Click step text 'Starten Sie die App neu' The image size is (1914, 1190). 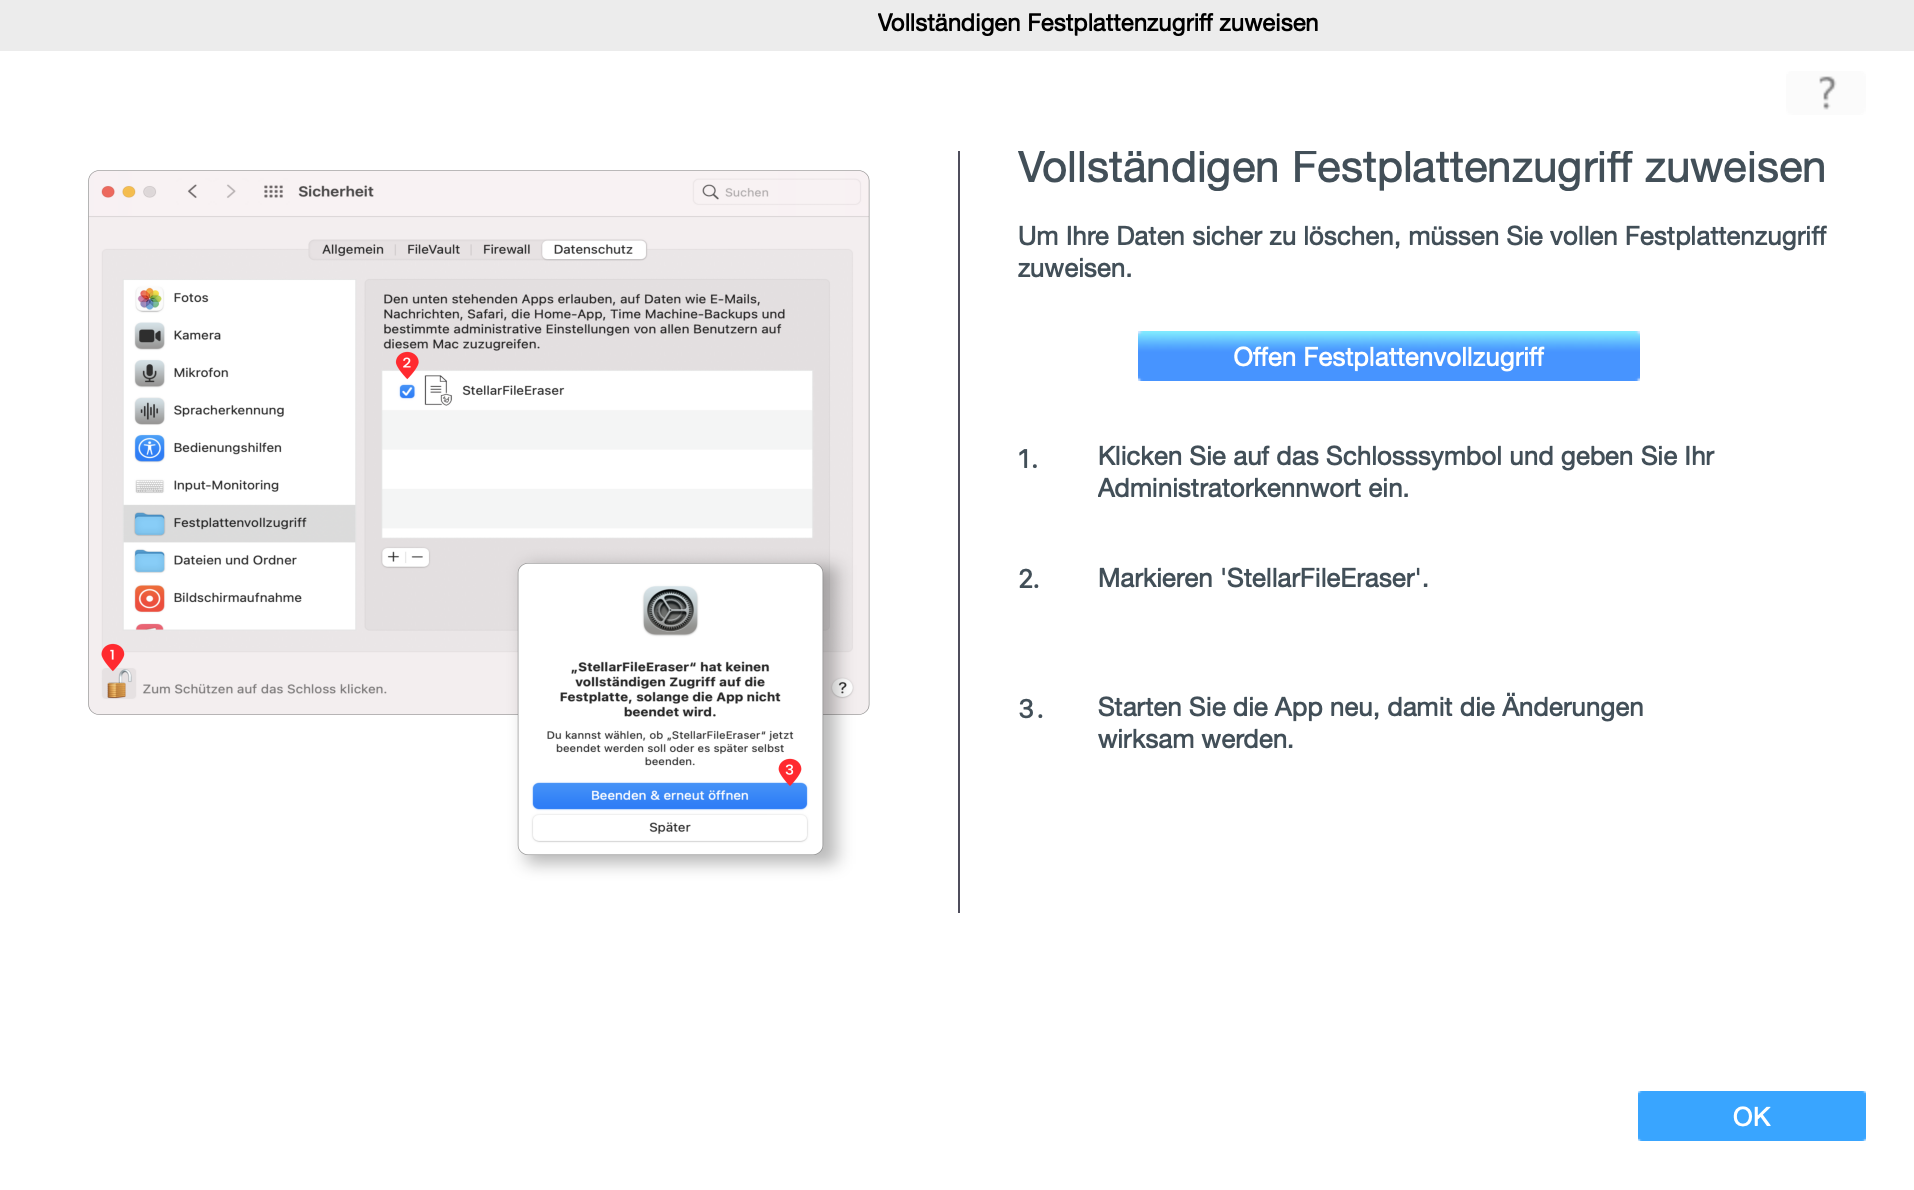pos(1236,707)
